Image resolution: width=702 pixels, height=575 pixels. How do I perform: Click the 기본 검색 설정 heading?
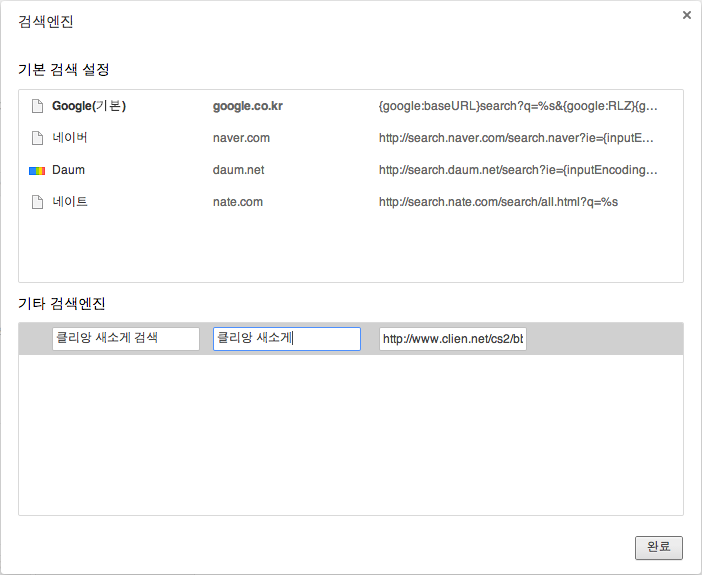click(x=64, y=69)
